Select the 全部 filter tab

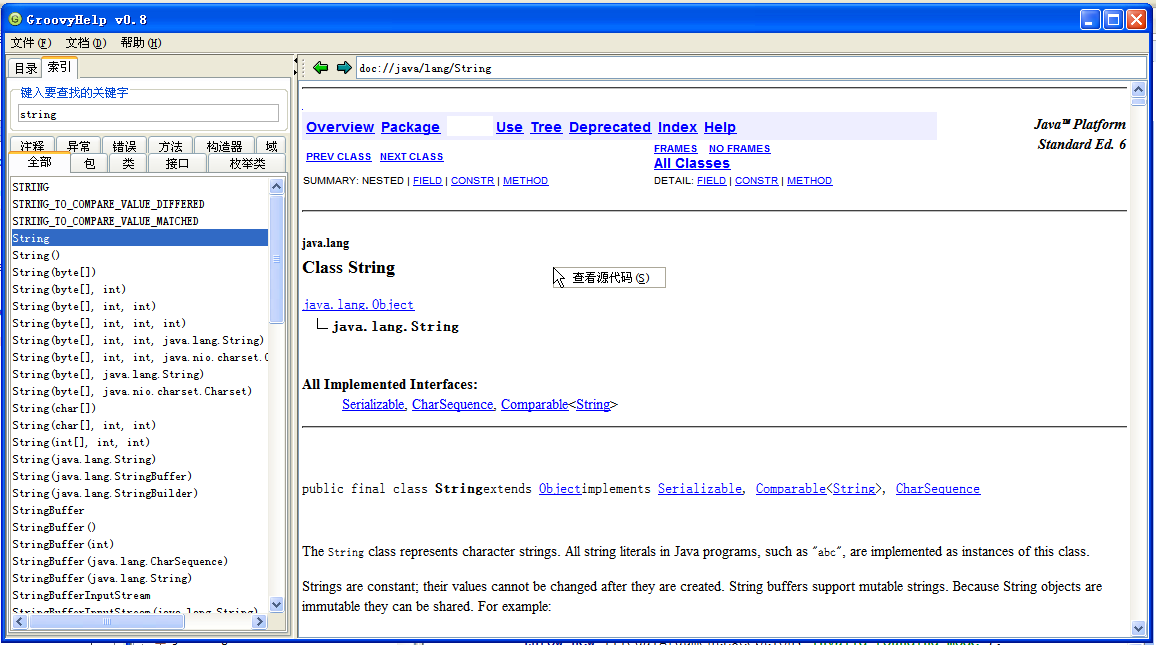40,162
